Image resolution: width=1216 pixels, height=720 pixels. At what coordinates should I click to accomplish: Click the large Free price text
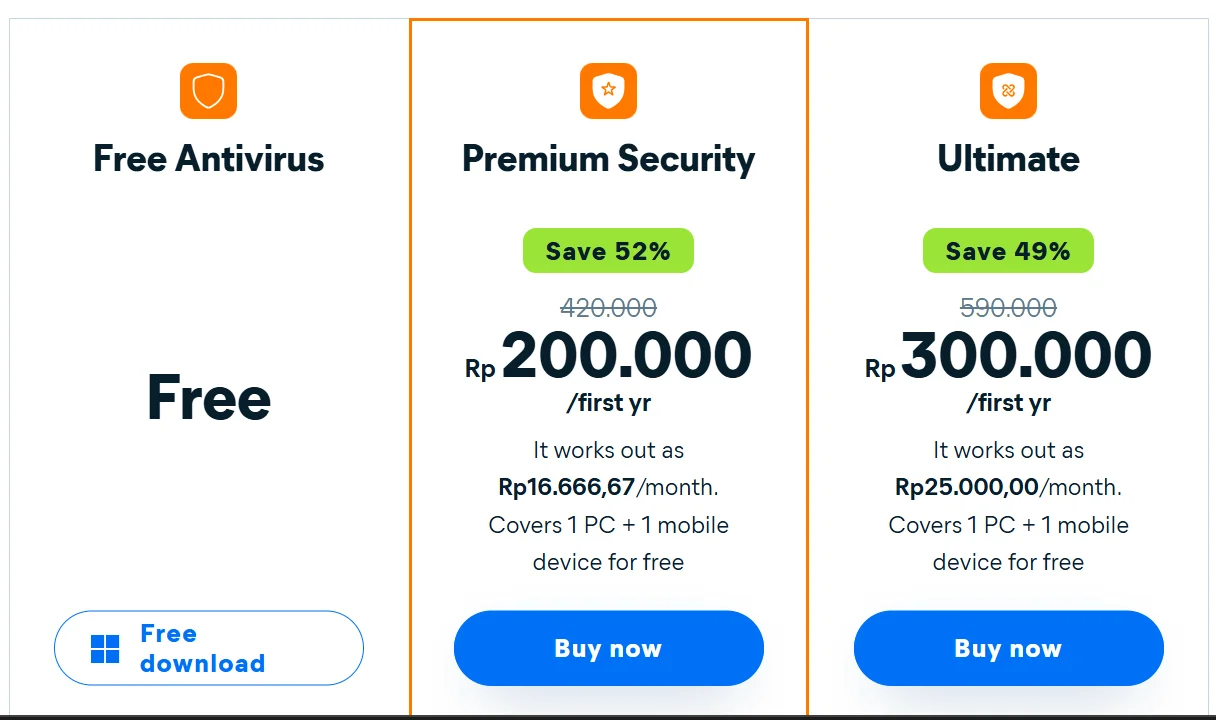[x=208, y=398]
